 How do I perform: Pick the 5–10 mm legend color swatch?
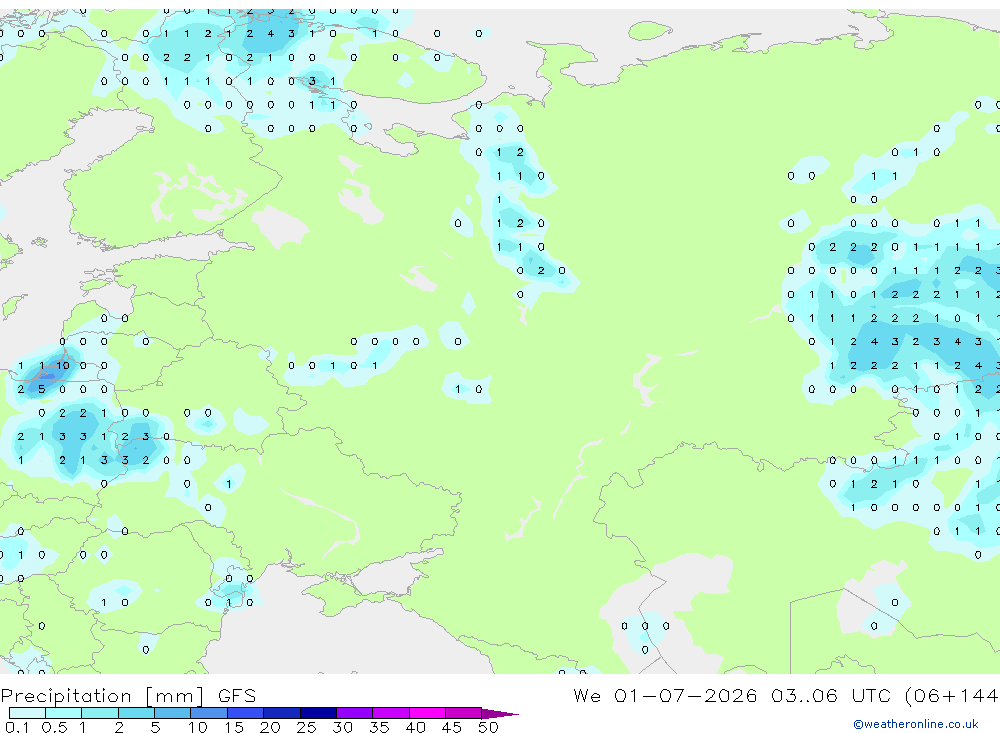click(x=172, y=713)
